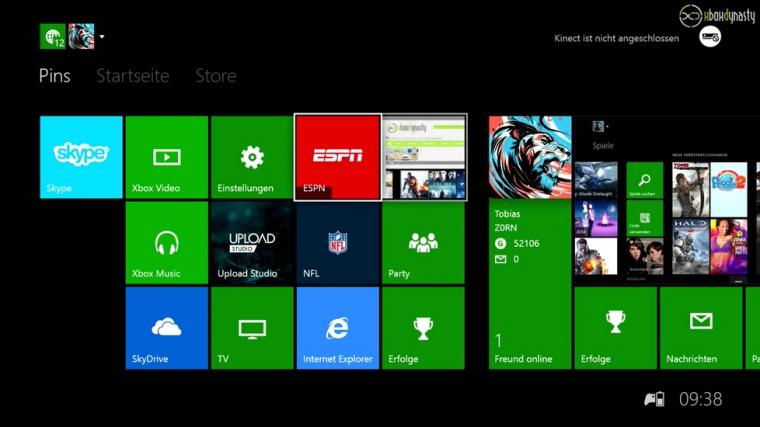Launch Internet Explorer tile
Viewport: 760px width, 427px height.
(338, 328)
